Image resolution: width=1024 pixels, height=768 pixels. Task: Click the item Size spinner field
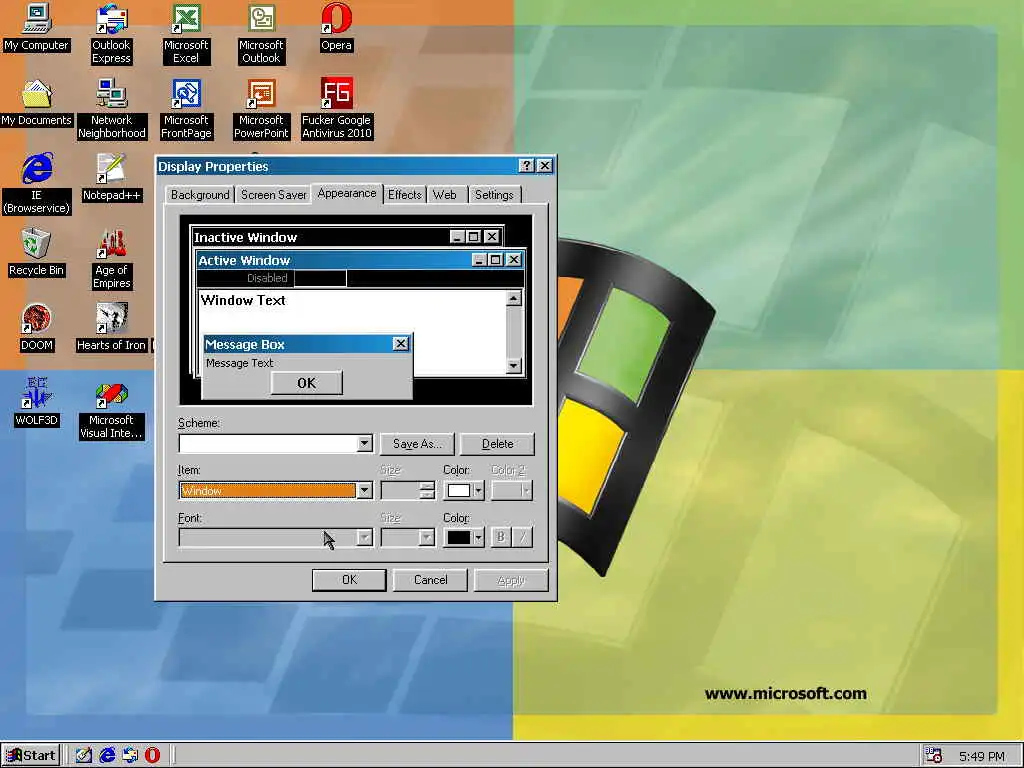[408, 490]
